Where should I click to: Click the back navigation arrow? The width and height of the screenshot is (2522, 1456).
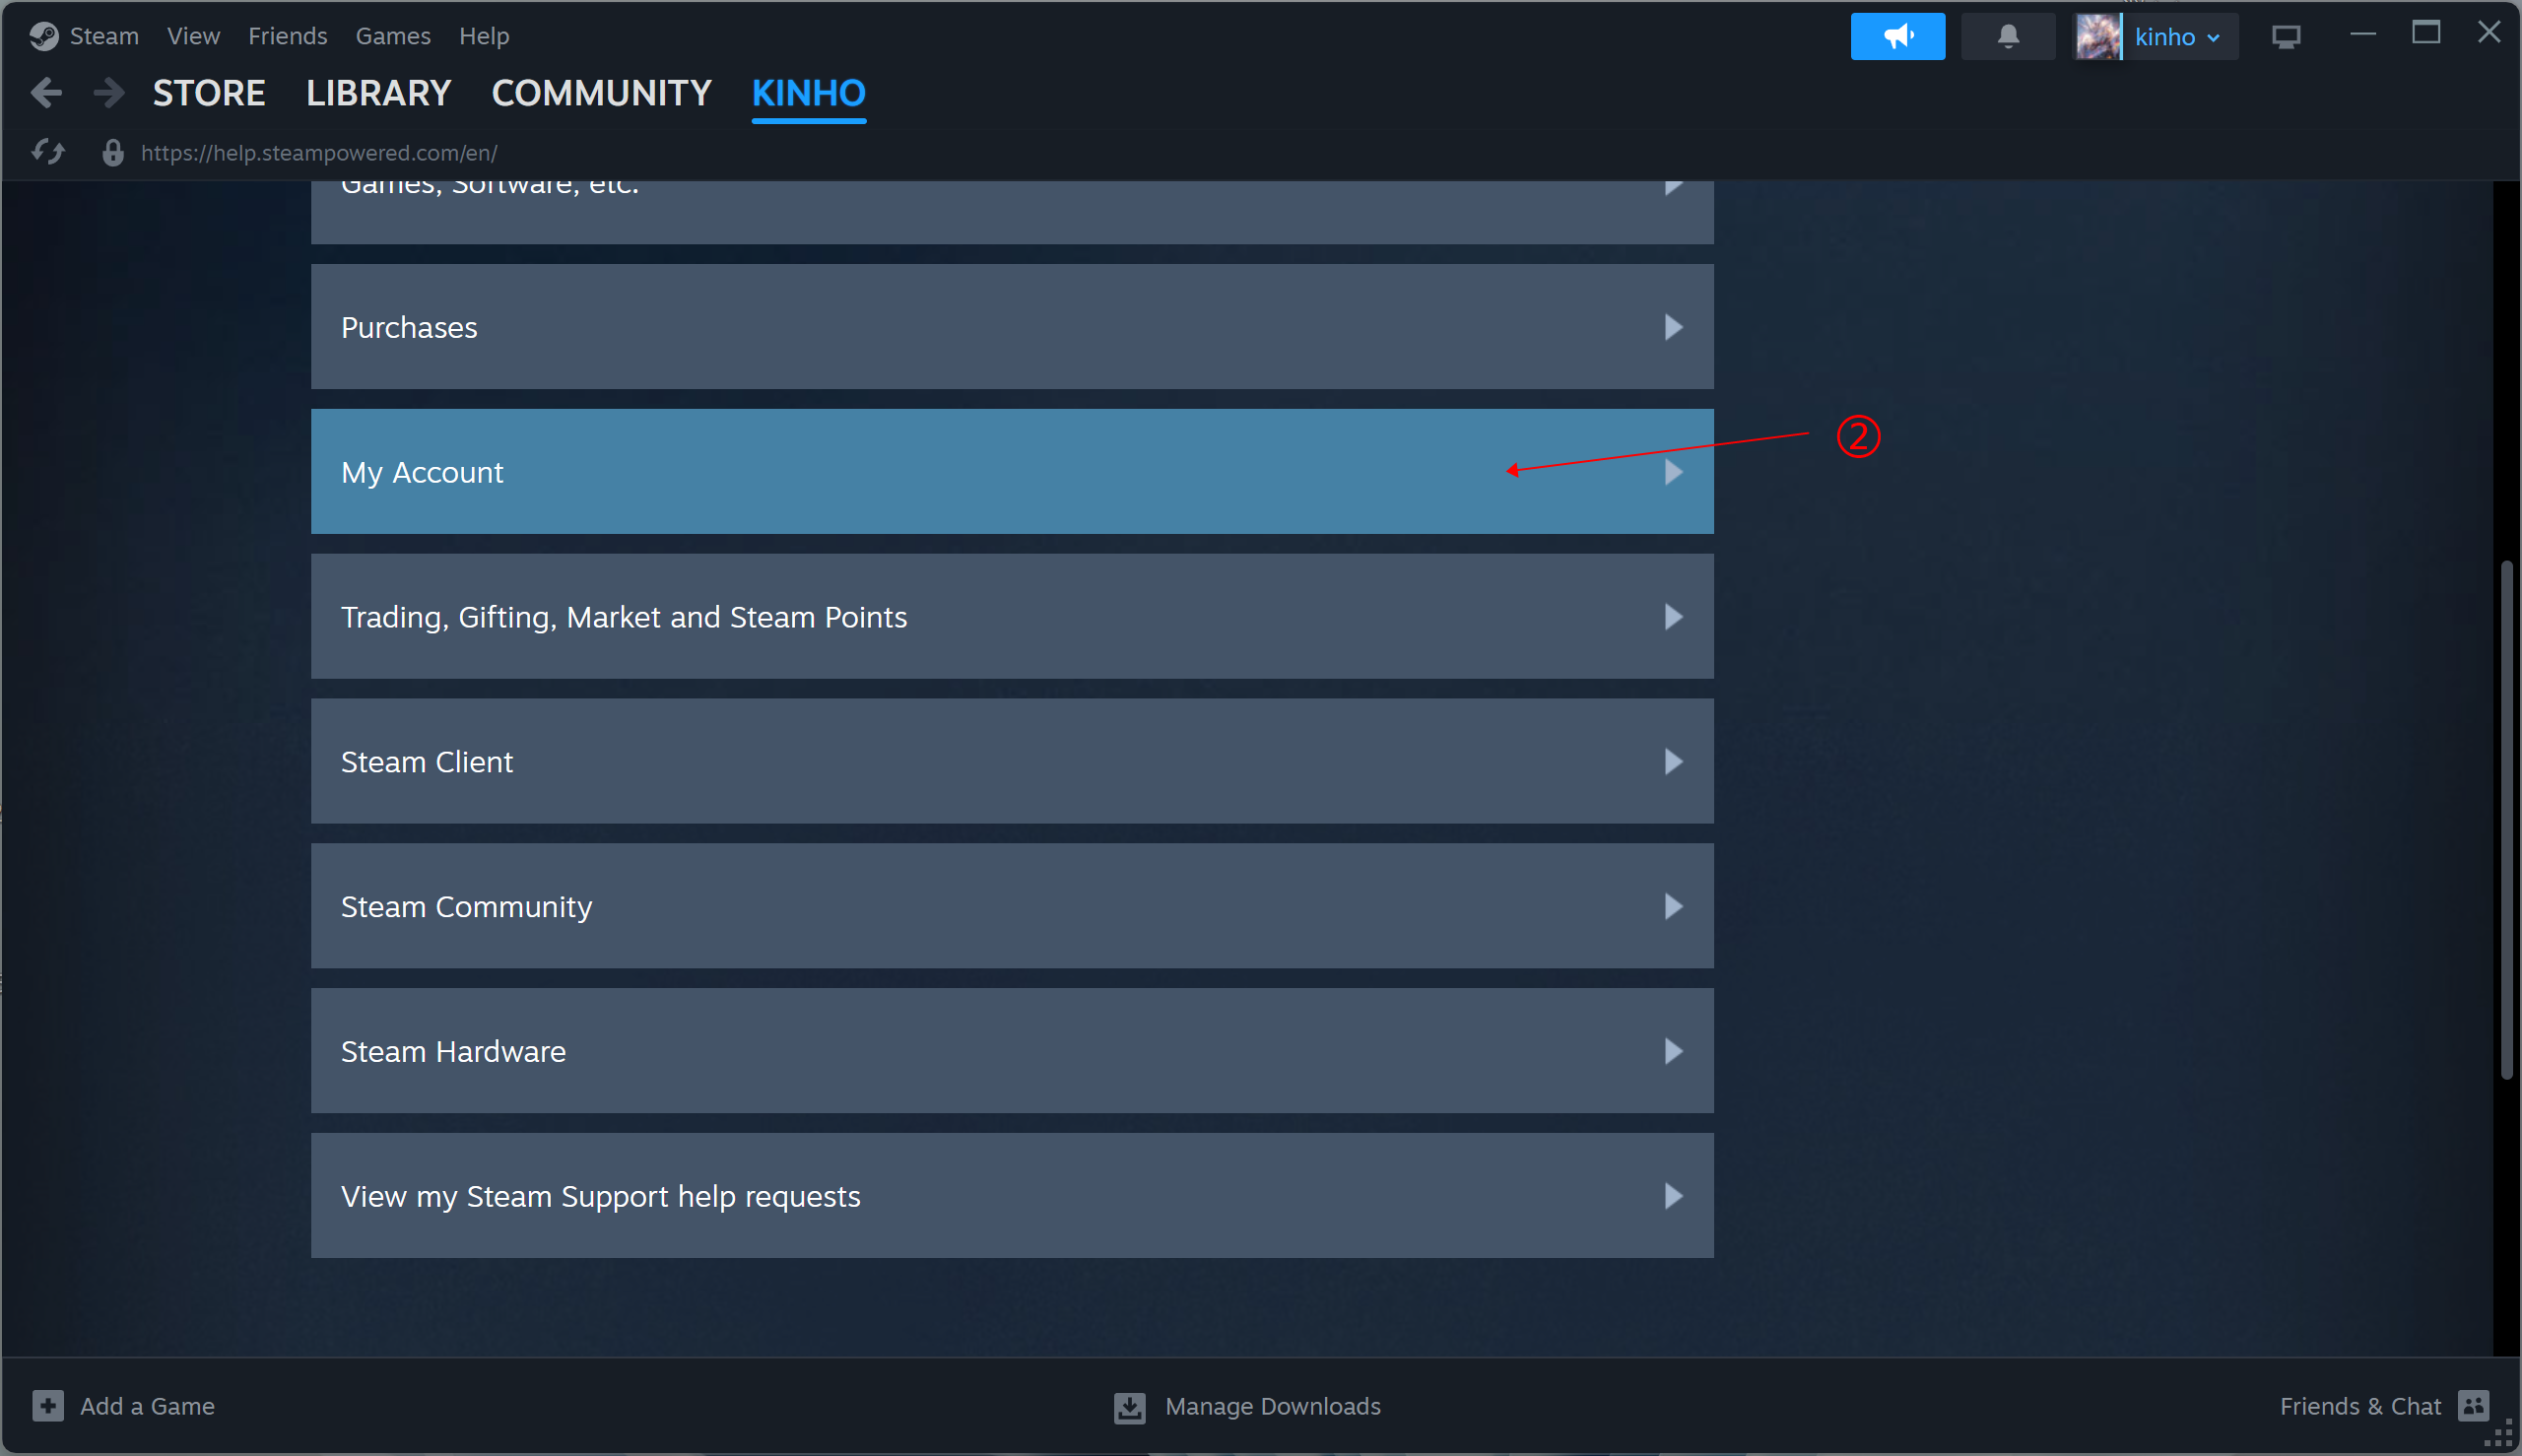tap(46, 93)
